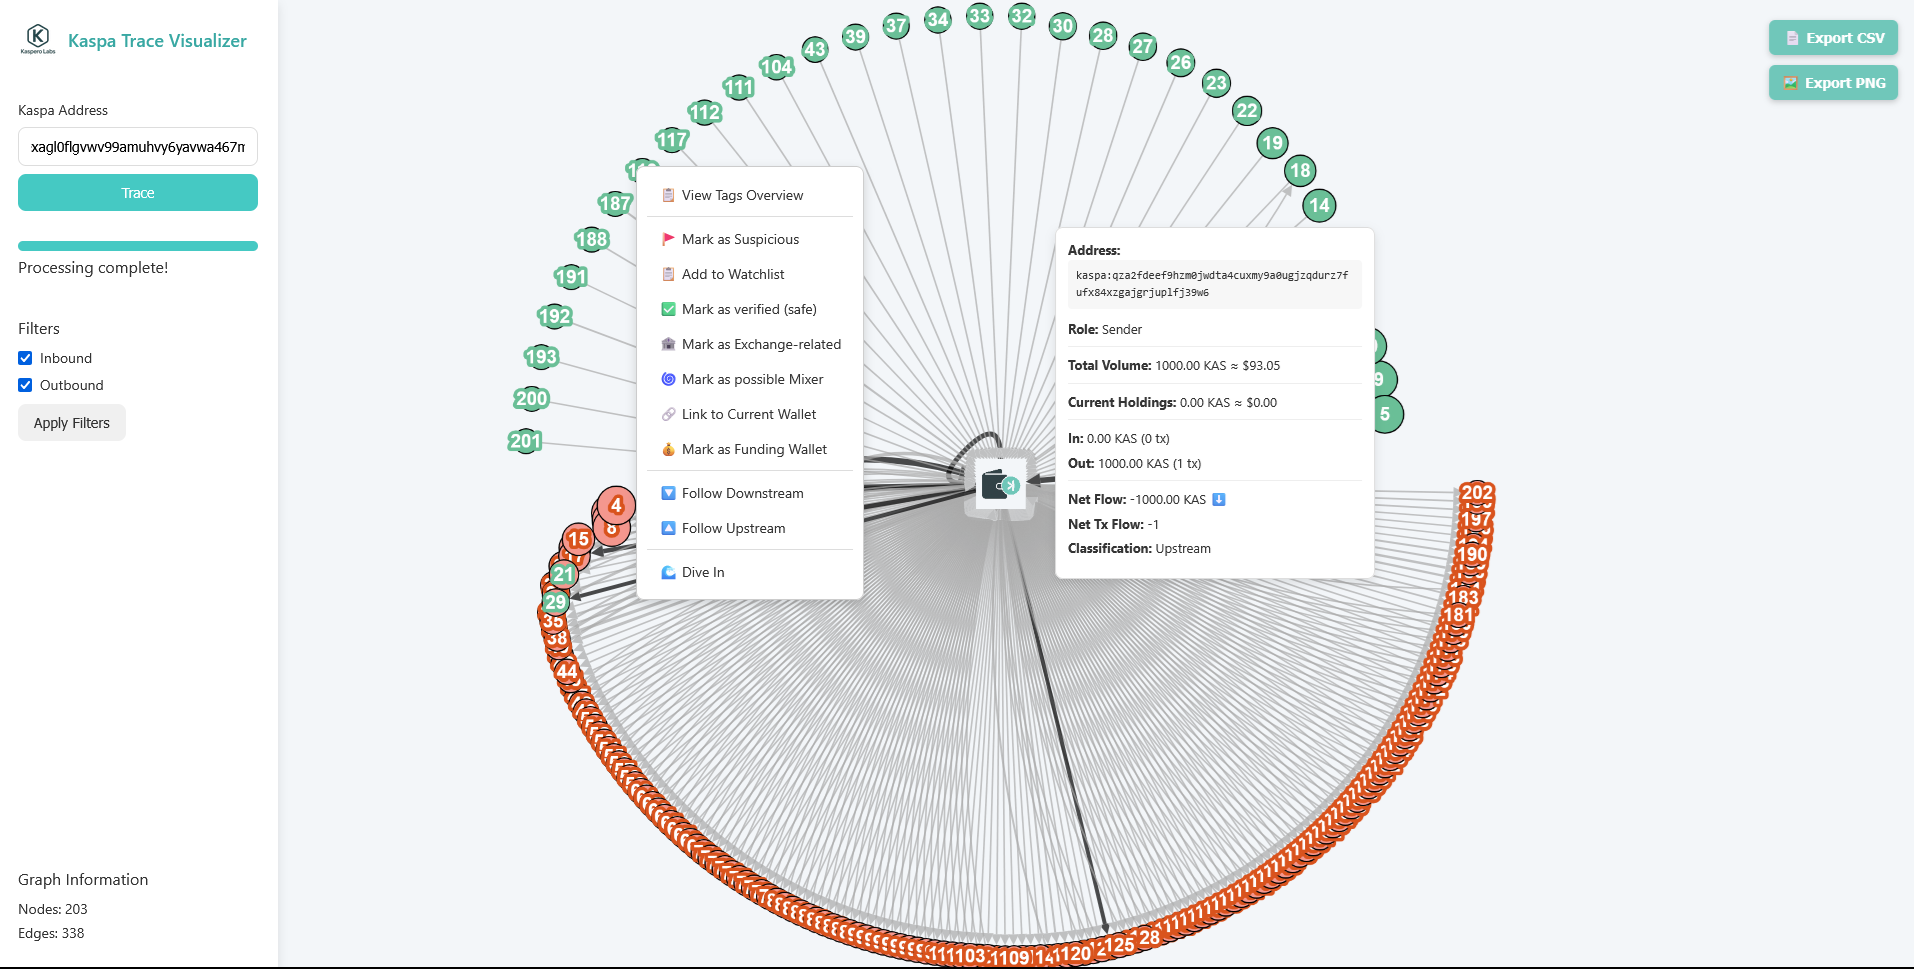Choose Mark as Exchange-related

tap(750, 344)
